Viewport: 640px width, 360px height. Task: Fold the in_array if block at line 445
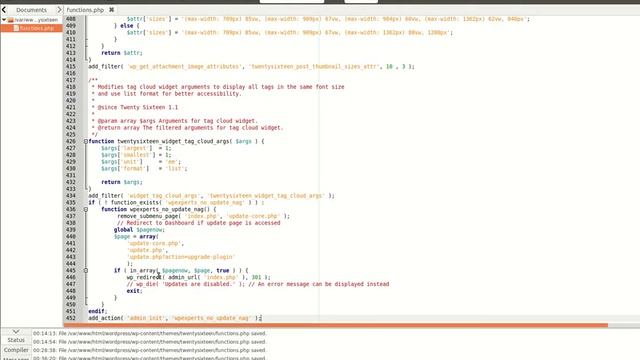(x=86, y=271)
